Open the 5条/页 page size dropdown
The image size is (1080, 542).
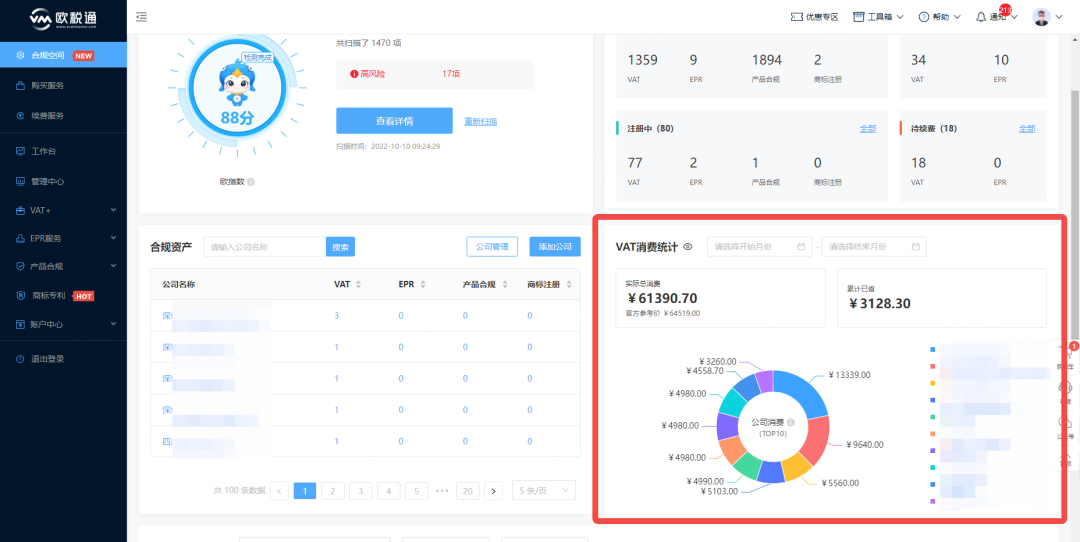click(543, 490)
